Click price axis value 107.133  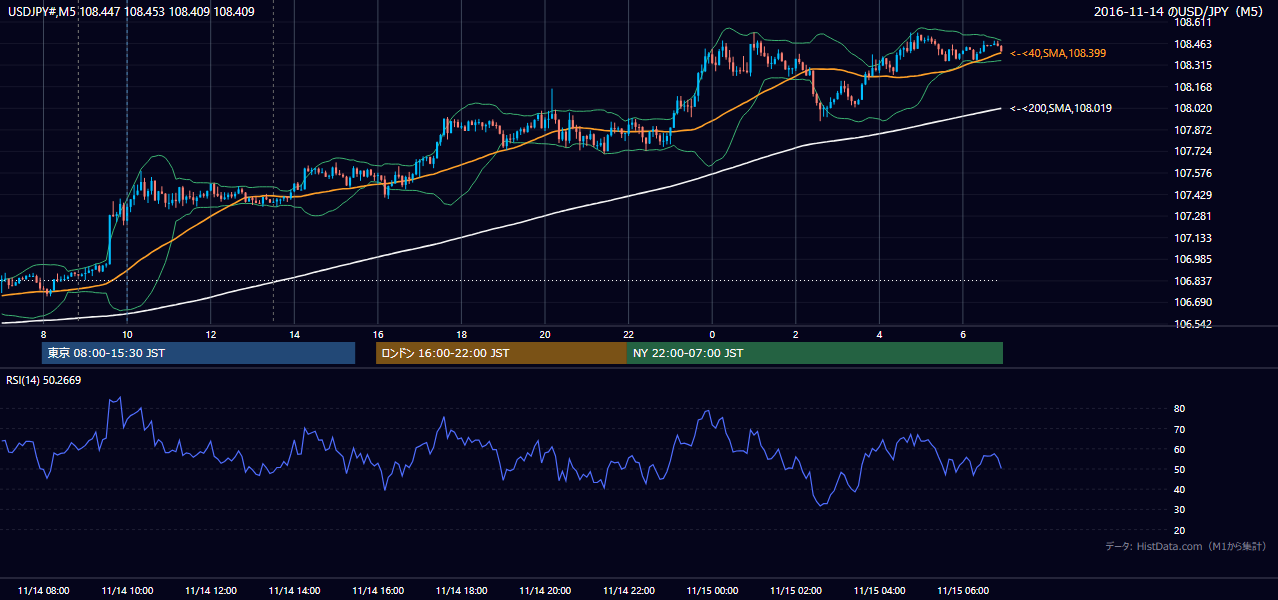tap(1192, 238)
